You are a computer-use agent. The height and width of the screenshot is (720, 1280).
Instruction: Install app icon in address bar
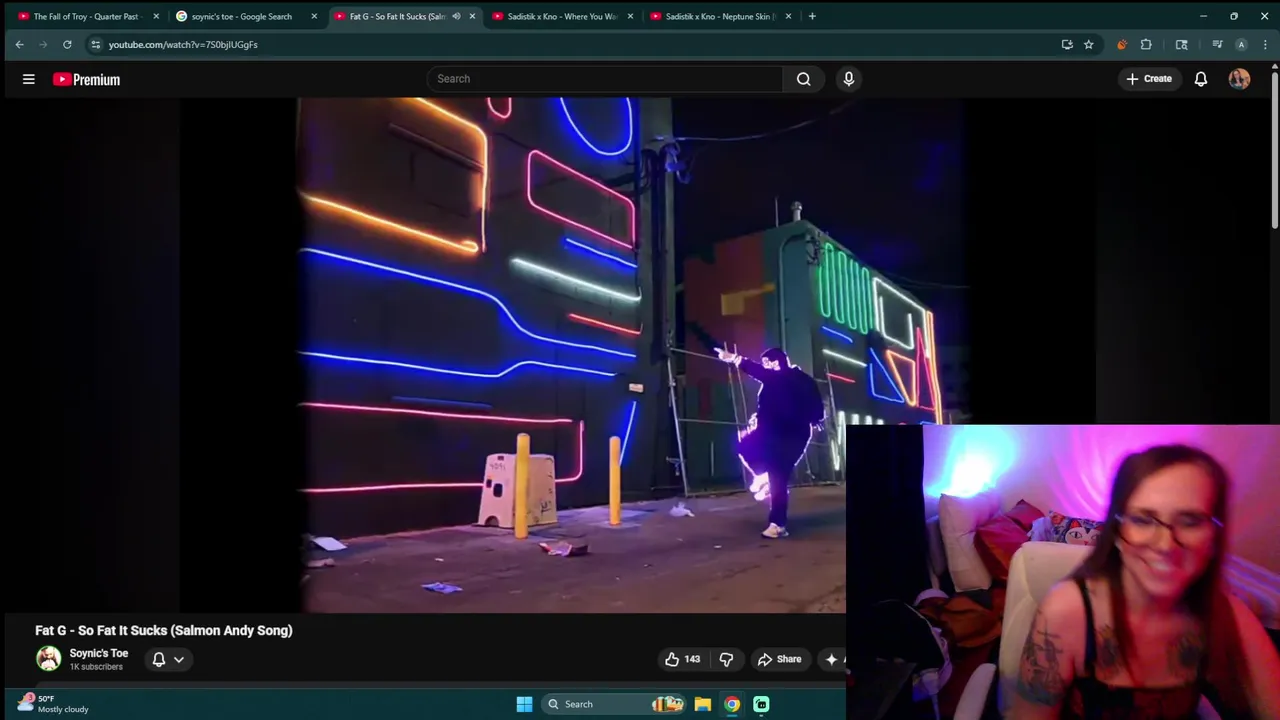click(x=1067, y=44)
